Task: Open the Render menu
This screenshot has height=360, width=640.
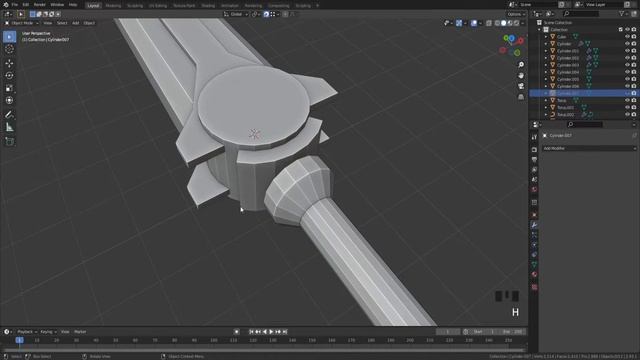Action: tap(40, 4)
